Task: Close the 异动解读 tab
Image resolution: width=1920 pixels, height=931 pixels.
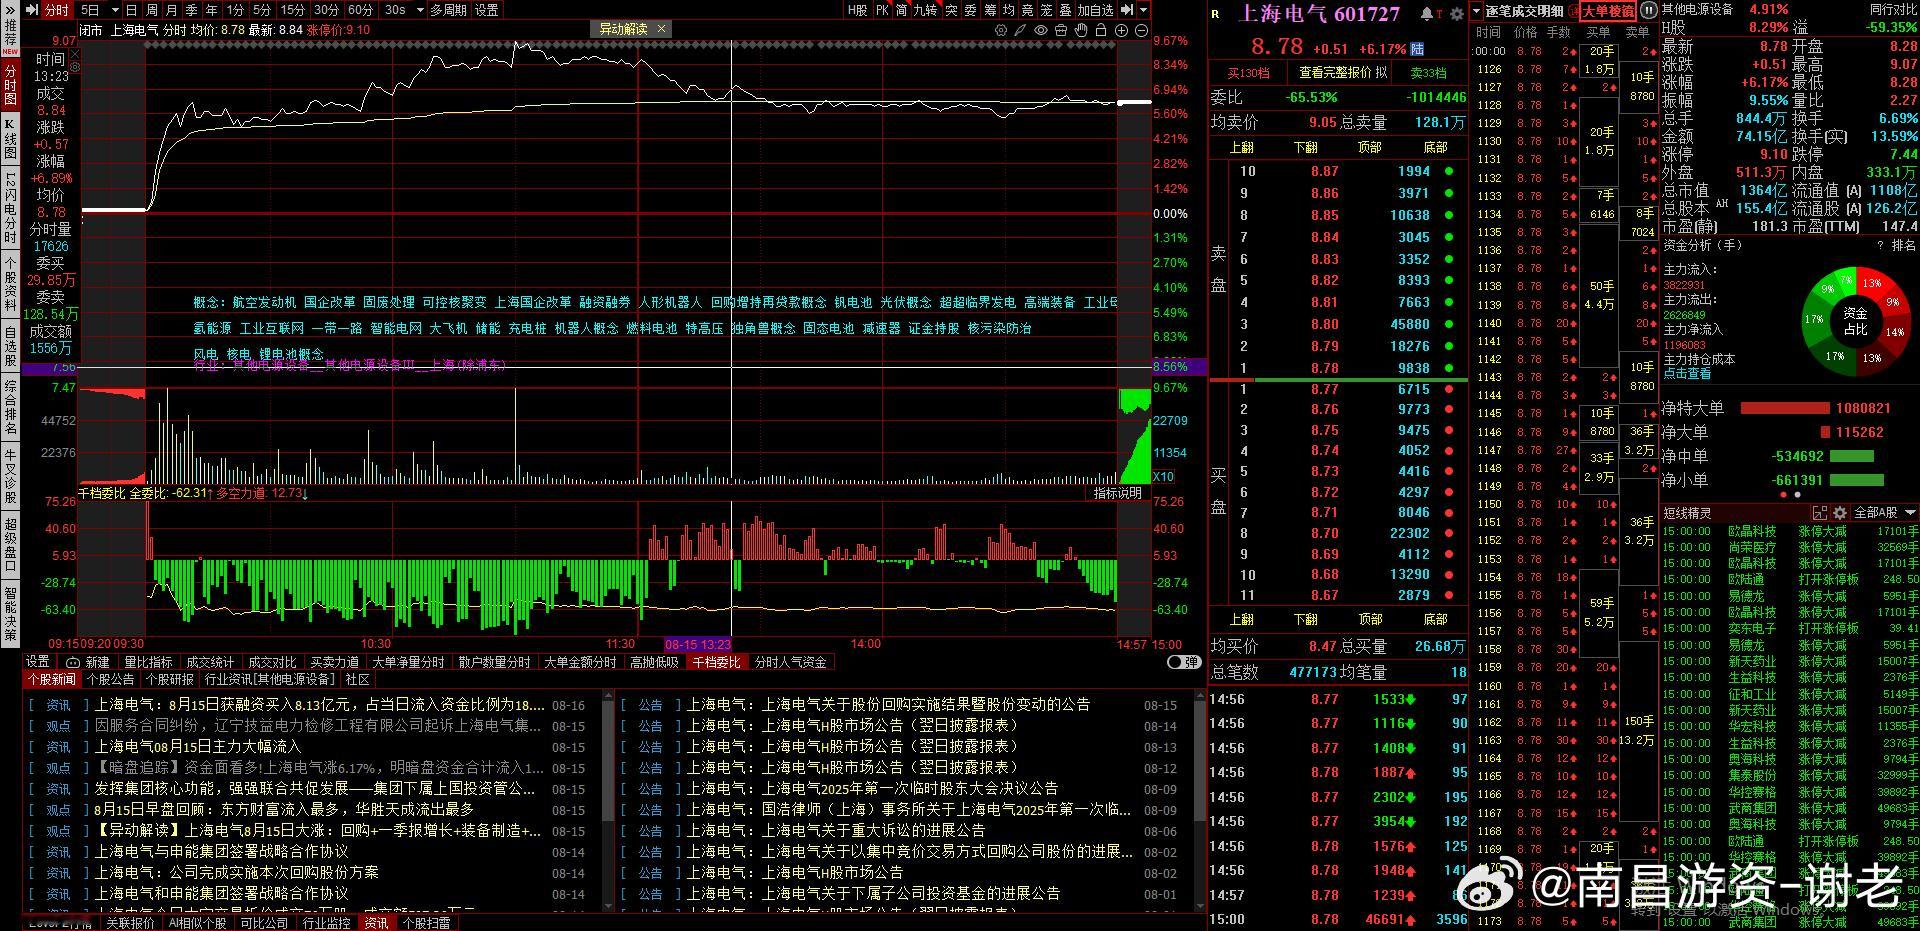Action: [661, 30]
